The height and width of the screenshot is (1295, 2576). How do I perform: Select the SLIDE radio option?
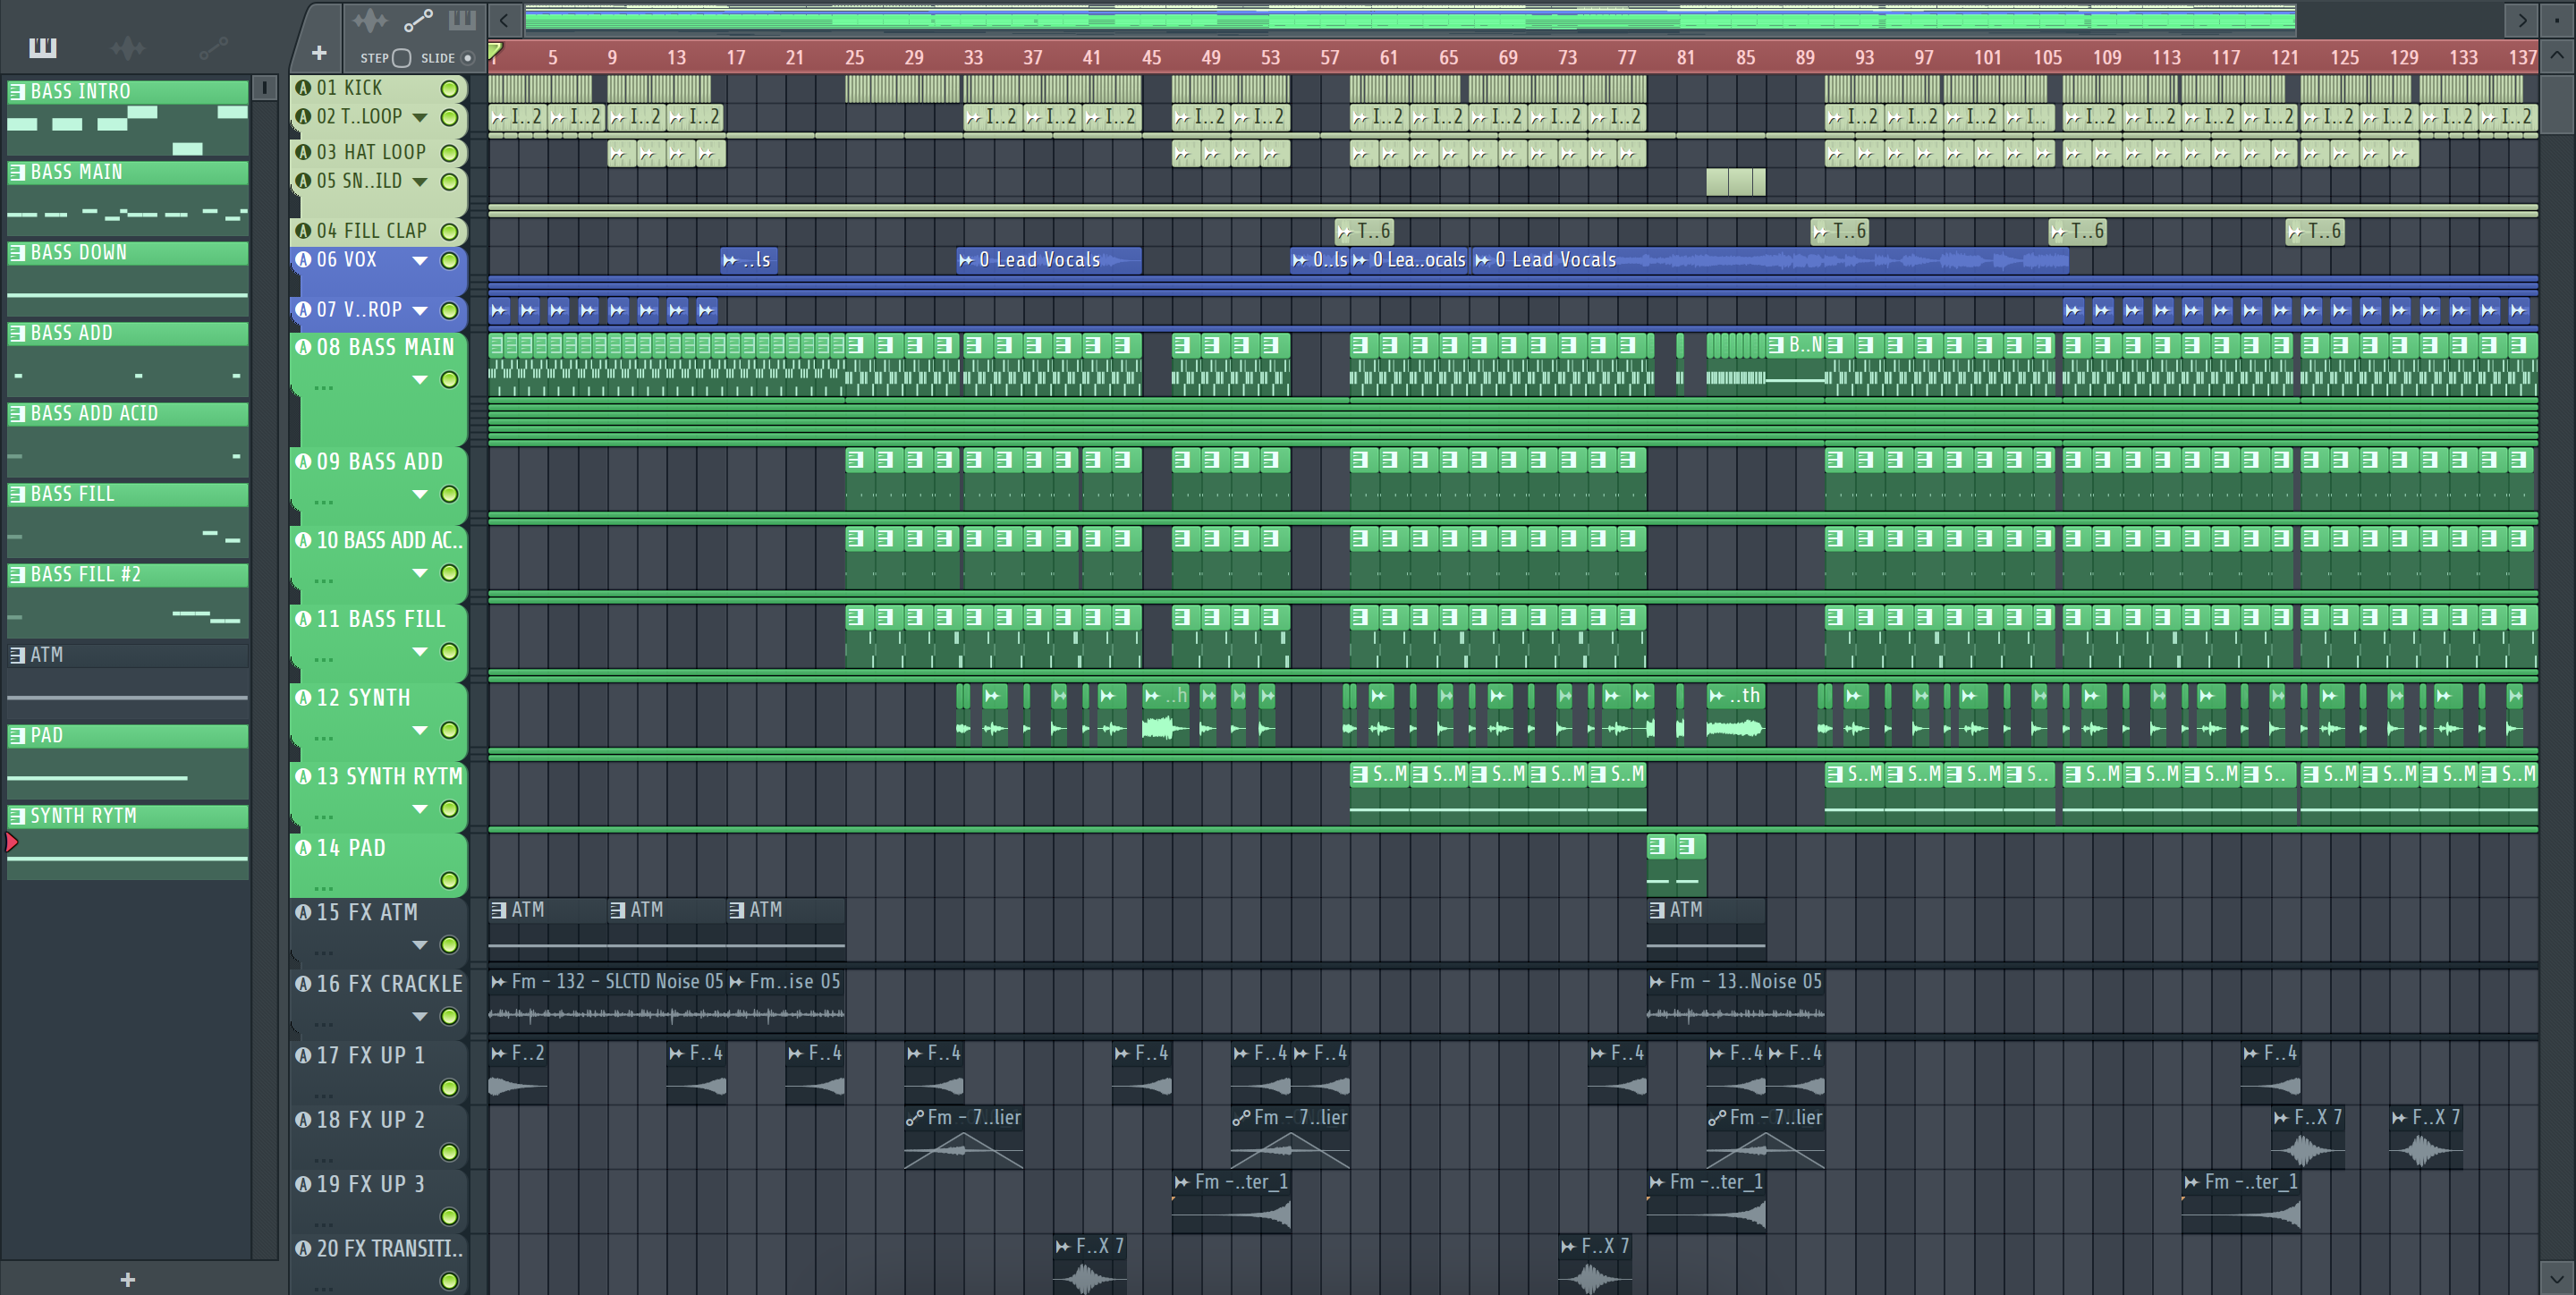(467, 58)
